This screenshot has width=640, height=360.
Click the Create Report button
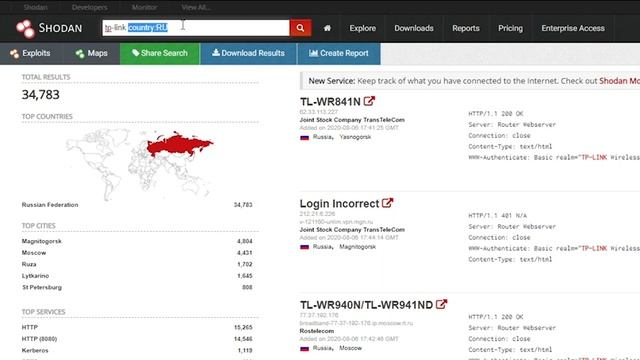click(x=339, y=53)
